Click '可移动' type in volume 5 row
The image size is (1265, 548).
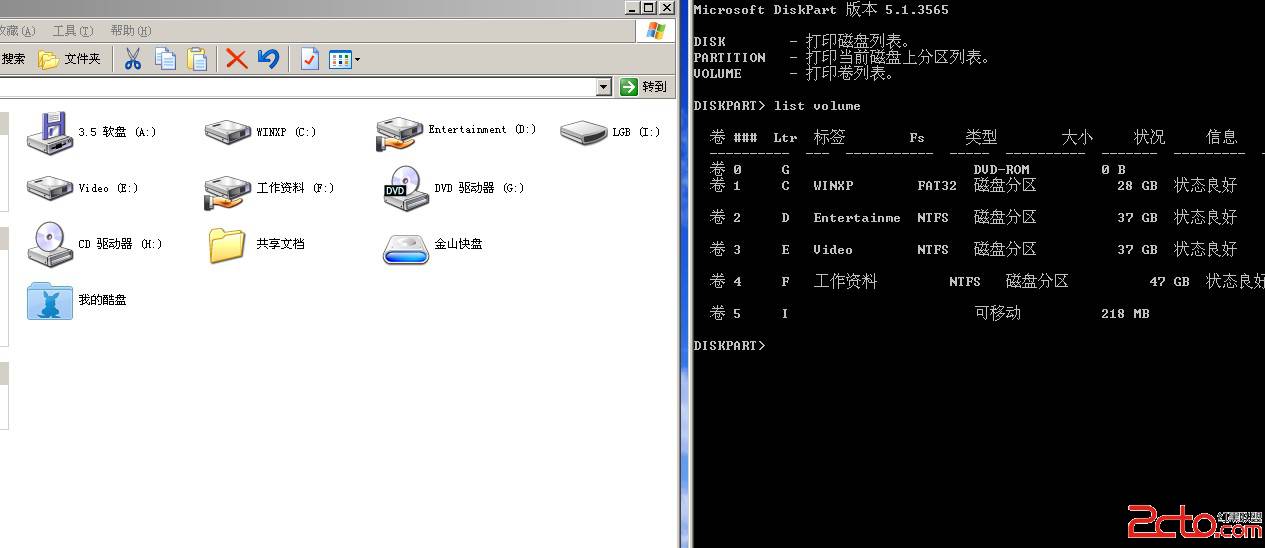coord(997,314)
